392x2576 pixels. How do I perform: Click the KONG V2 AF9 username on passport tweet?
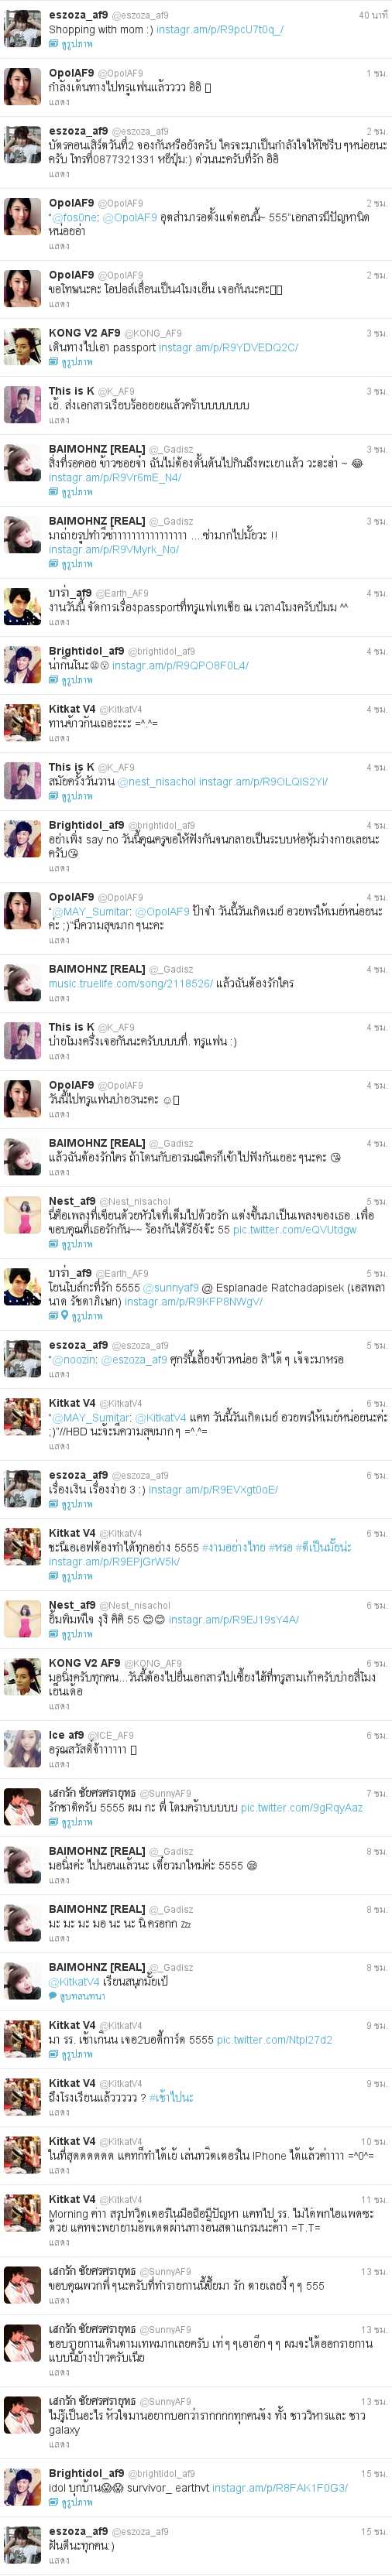click(x=84, y=333)
